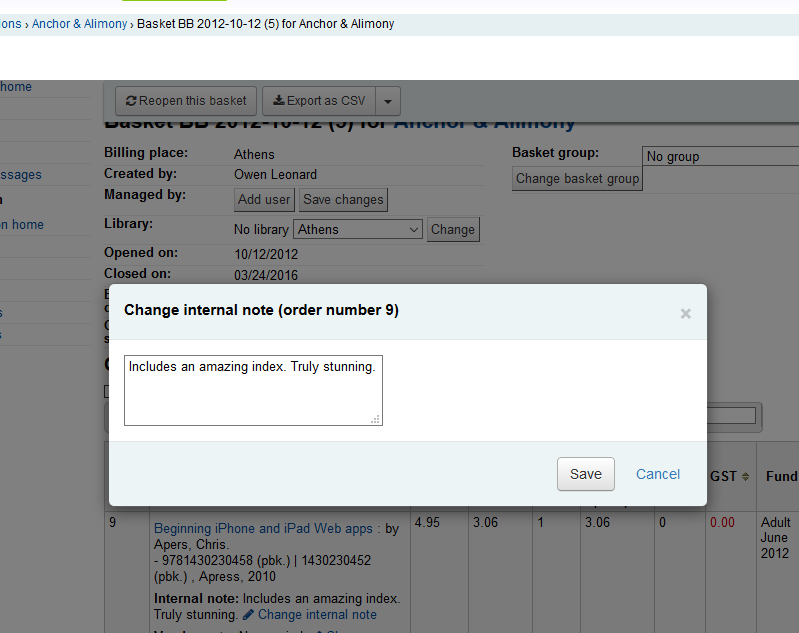Open the No group basket group dropdown
799x633 pixels.
pyautogui.click(x=720, y=156)
